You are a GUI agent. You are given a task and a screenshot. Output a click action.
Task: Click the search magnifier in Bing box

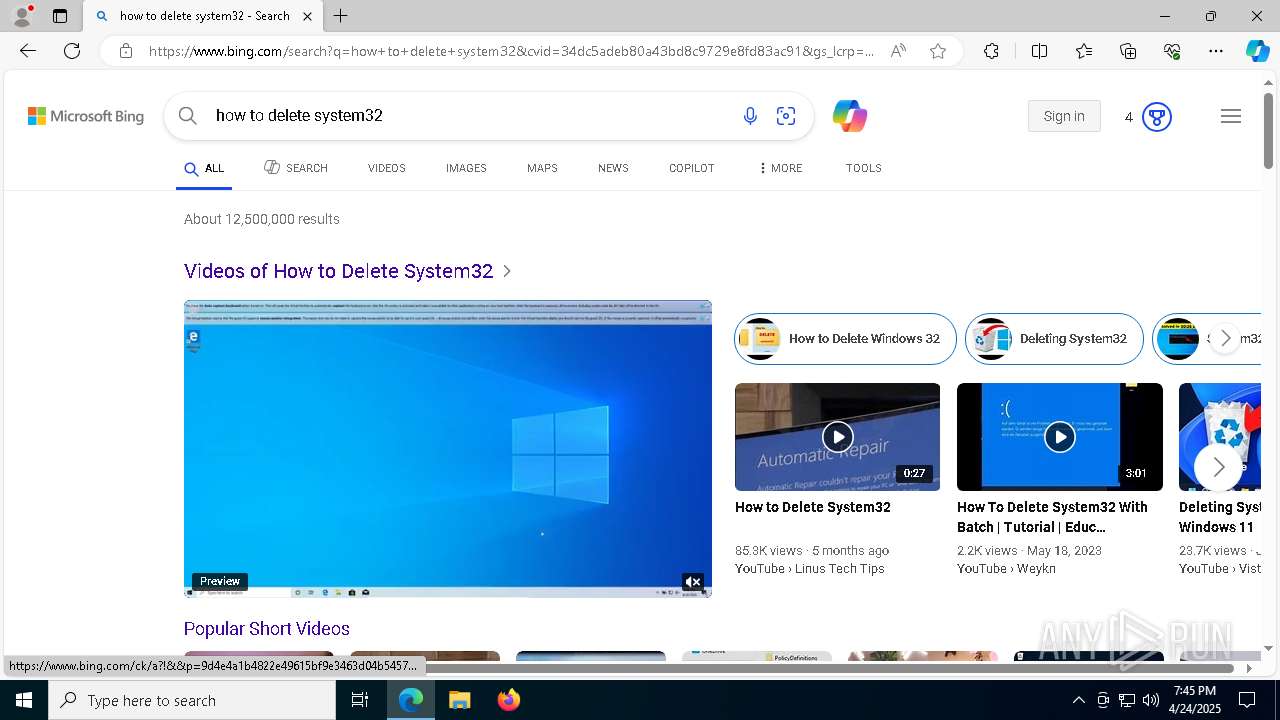187,116
